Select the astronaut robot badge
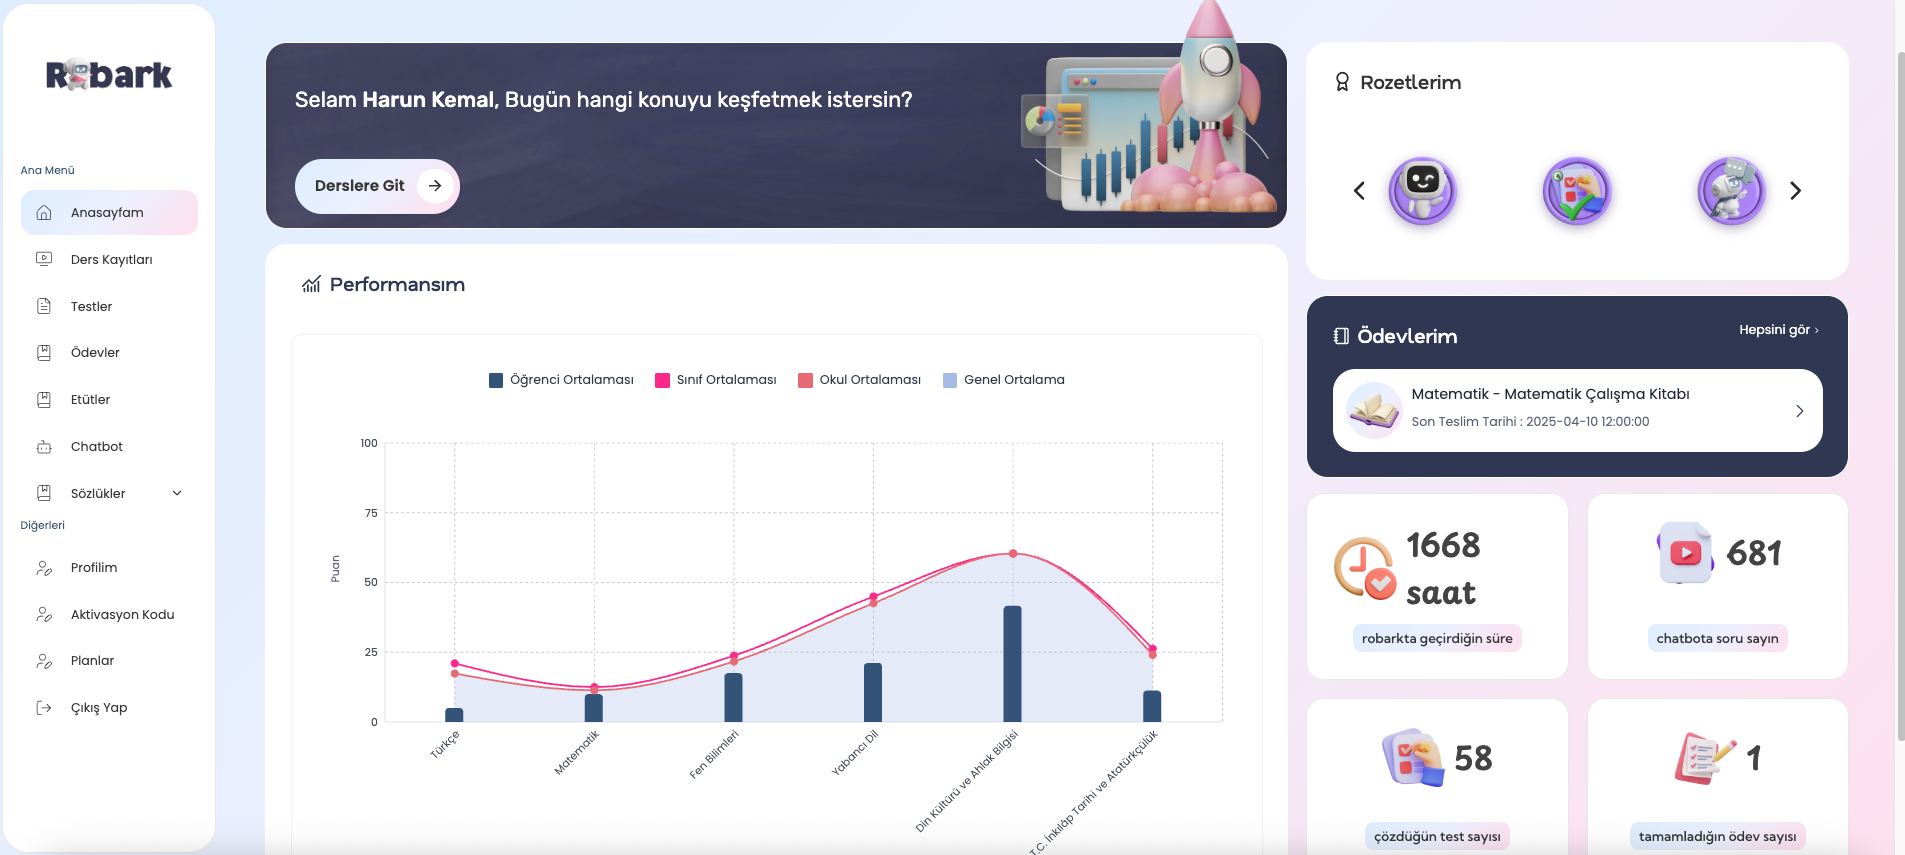1905x855 pixels. tap(1732, 190)
